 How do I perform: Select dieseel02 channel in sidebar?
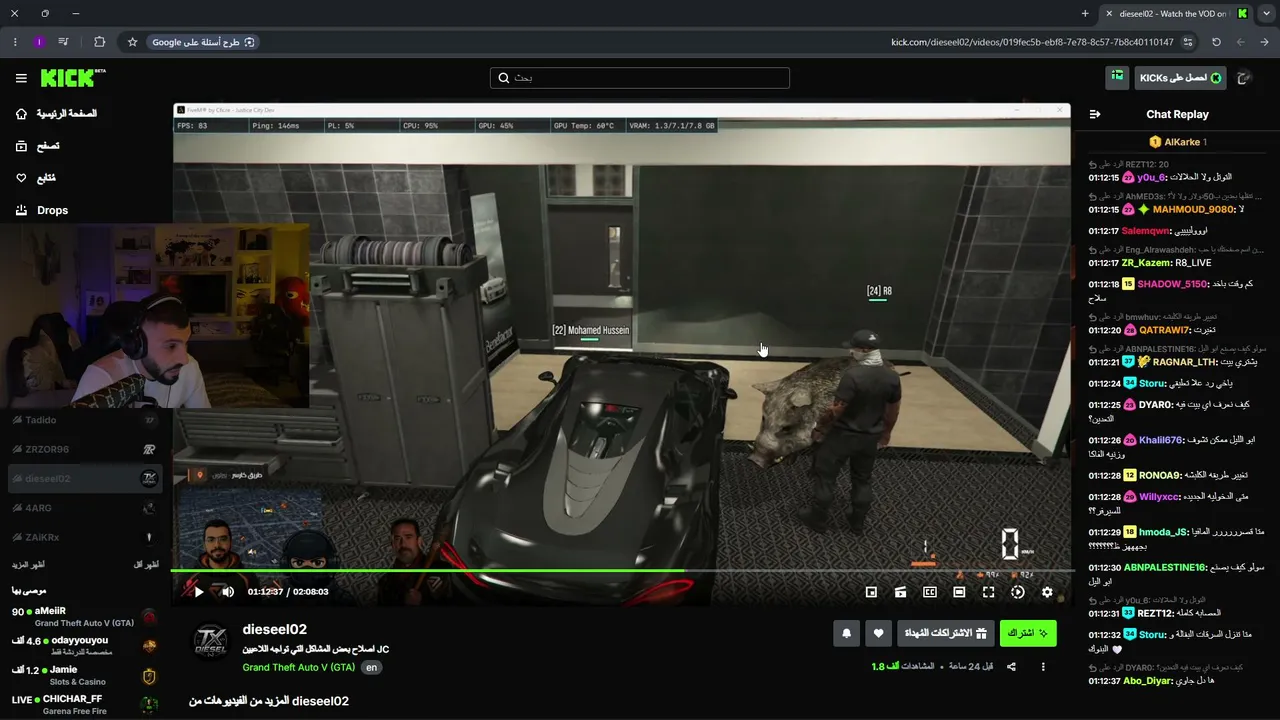coord(85,478)
